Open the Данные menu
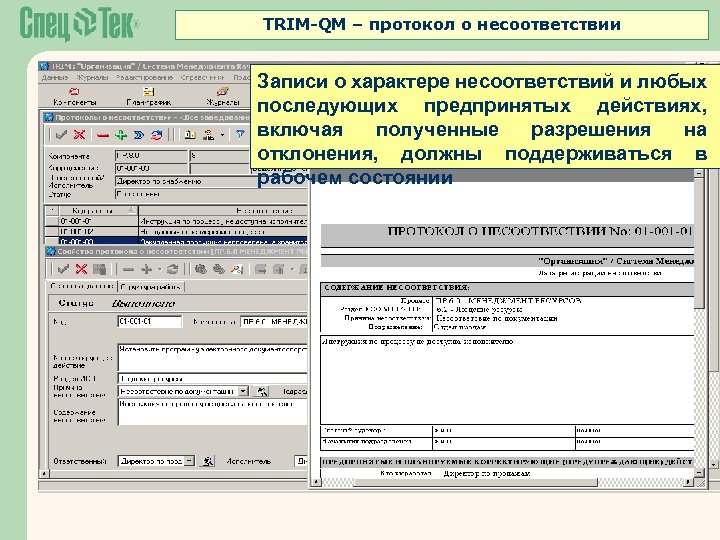Image resolution: width=720 pixels, height=540 pixels. click(55, 78)
